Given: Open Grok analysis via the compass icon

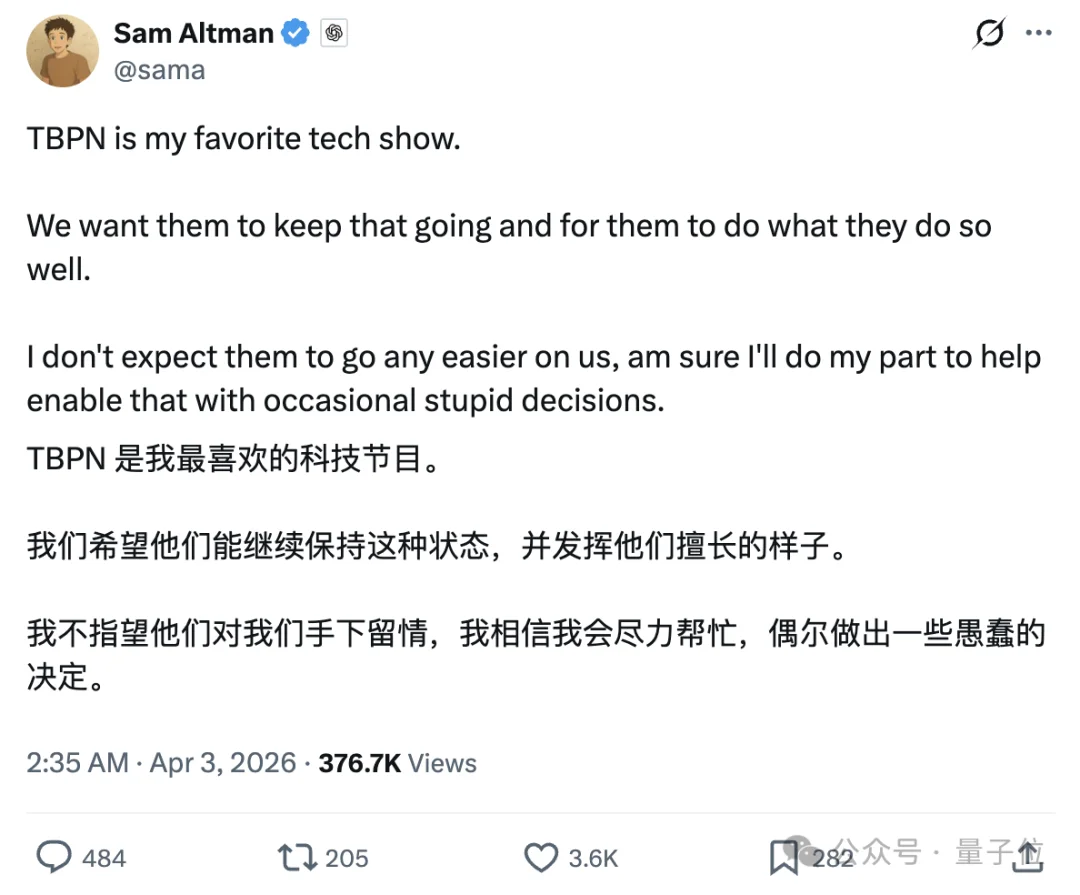Looking at the screenshot, I should tap(988, 33).
